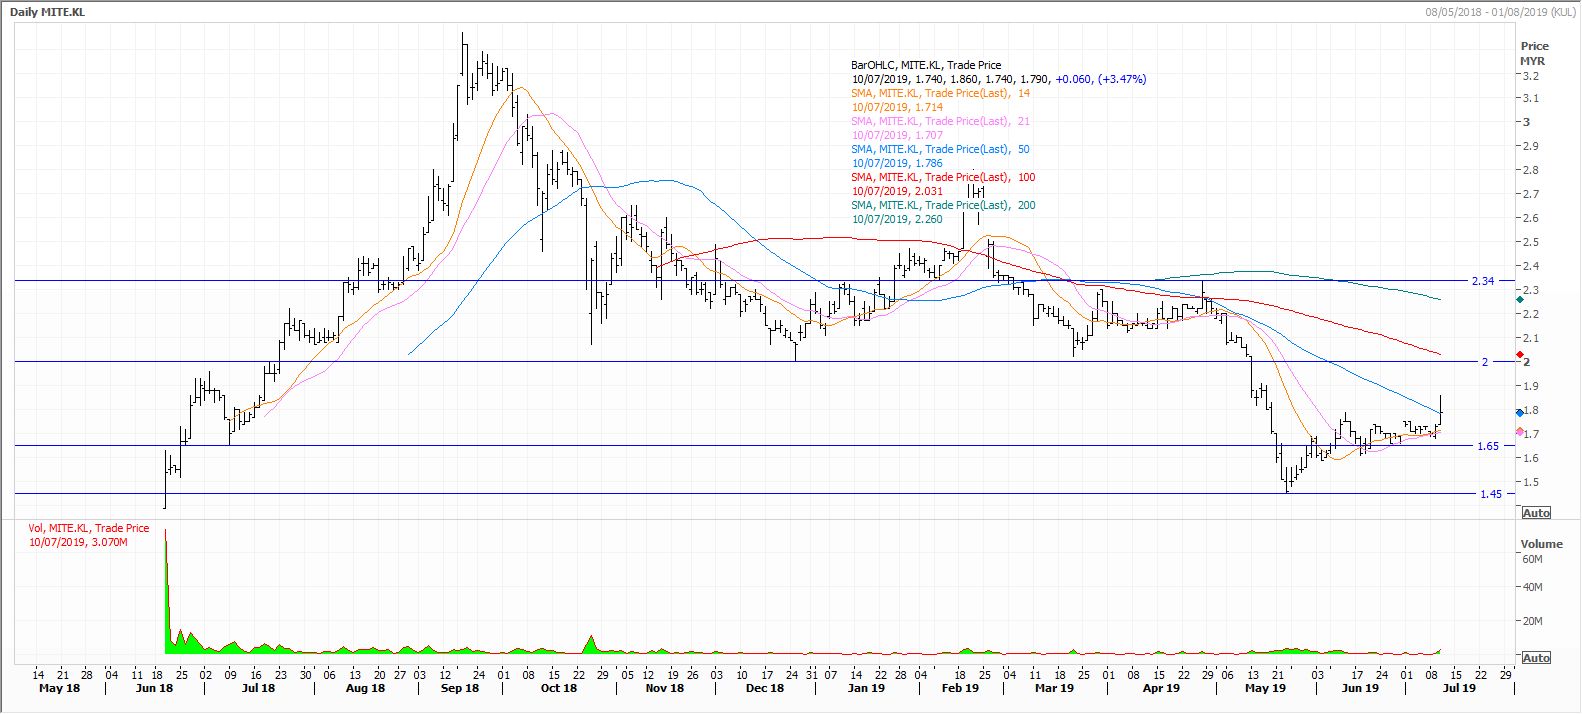This screenshot has width=1582, height=714.
Task: Select the 1.45 horizontal level label
Action: tap(1490, 493)
